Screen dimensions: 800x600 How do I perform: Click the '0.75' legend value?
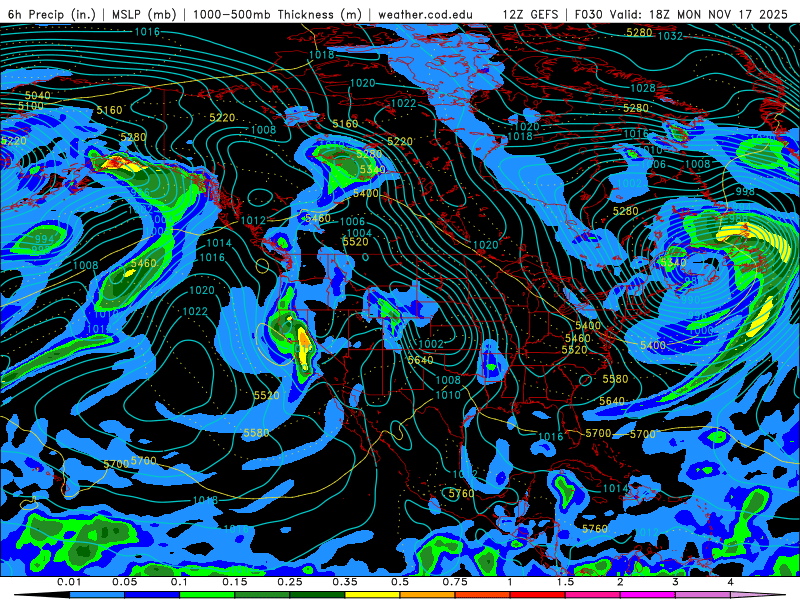coord(455,582)
